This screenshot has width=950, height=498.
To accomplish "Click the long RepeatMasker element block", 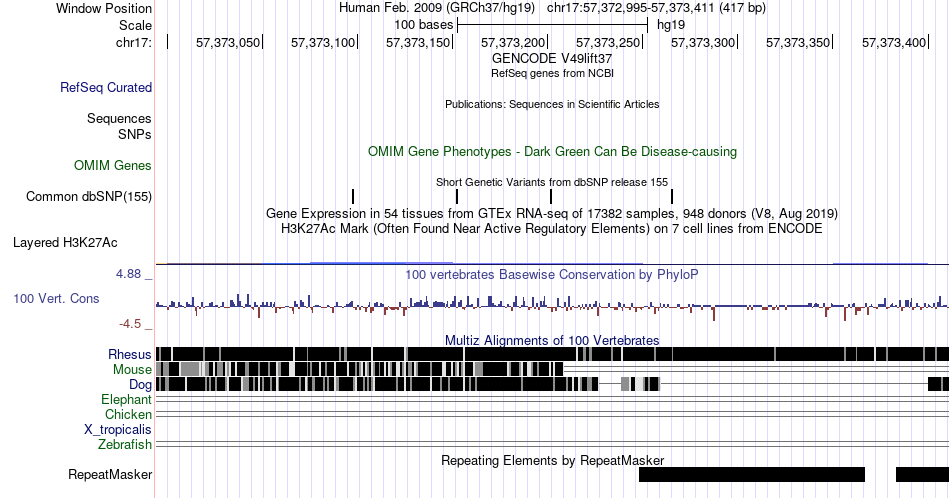I will [752, 474].
